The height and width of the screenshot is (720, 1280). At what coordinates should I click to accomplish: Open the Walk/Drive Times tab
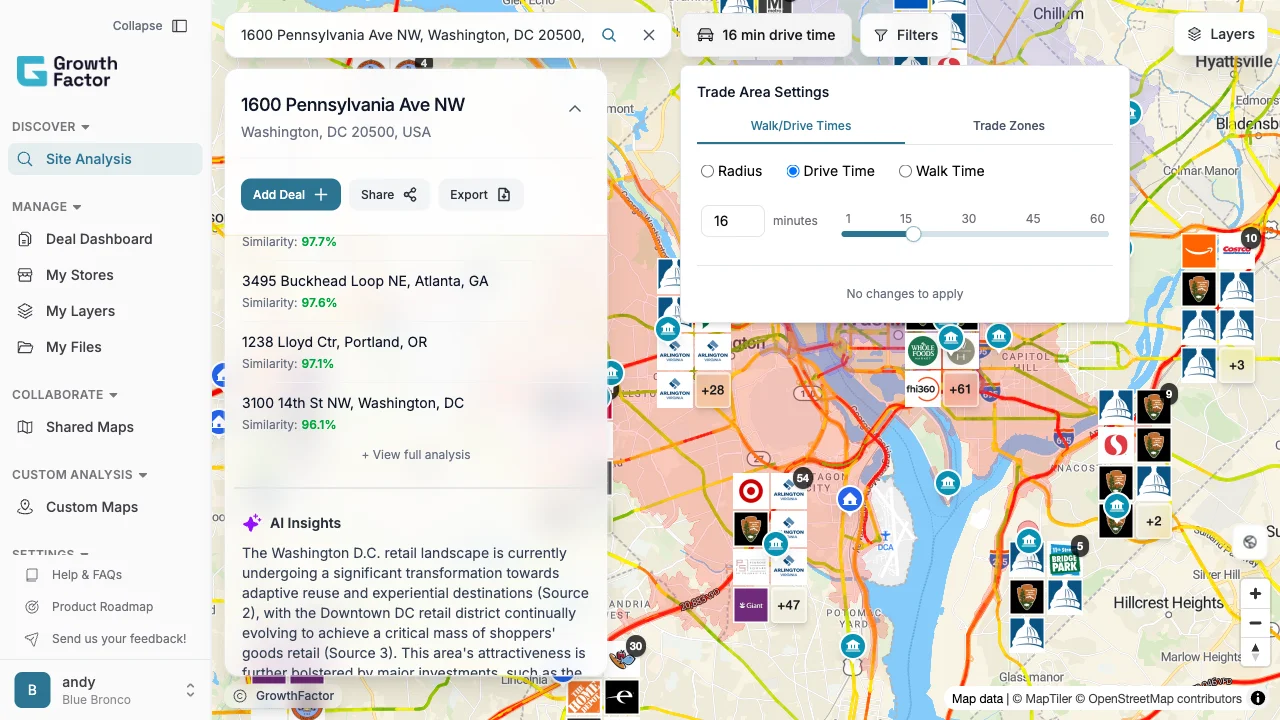[800, 126]
